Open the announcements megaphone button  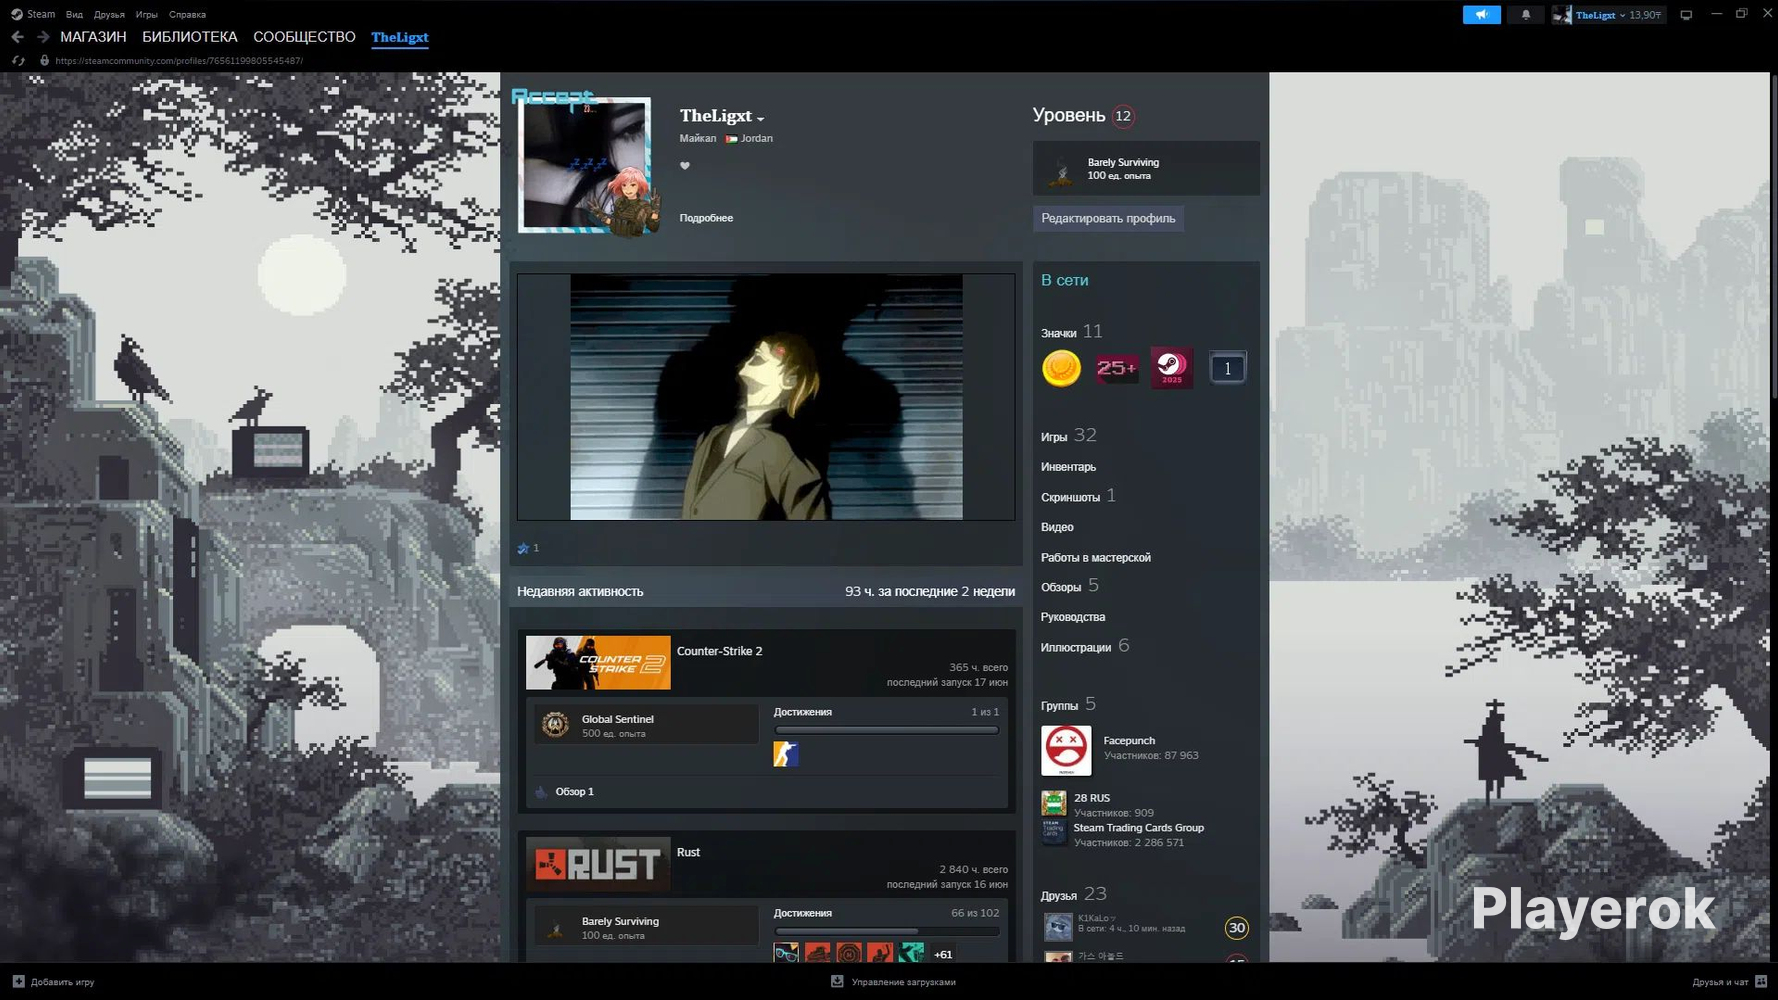1481,15
